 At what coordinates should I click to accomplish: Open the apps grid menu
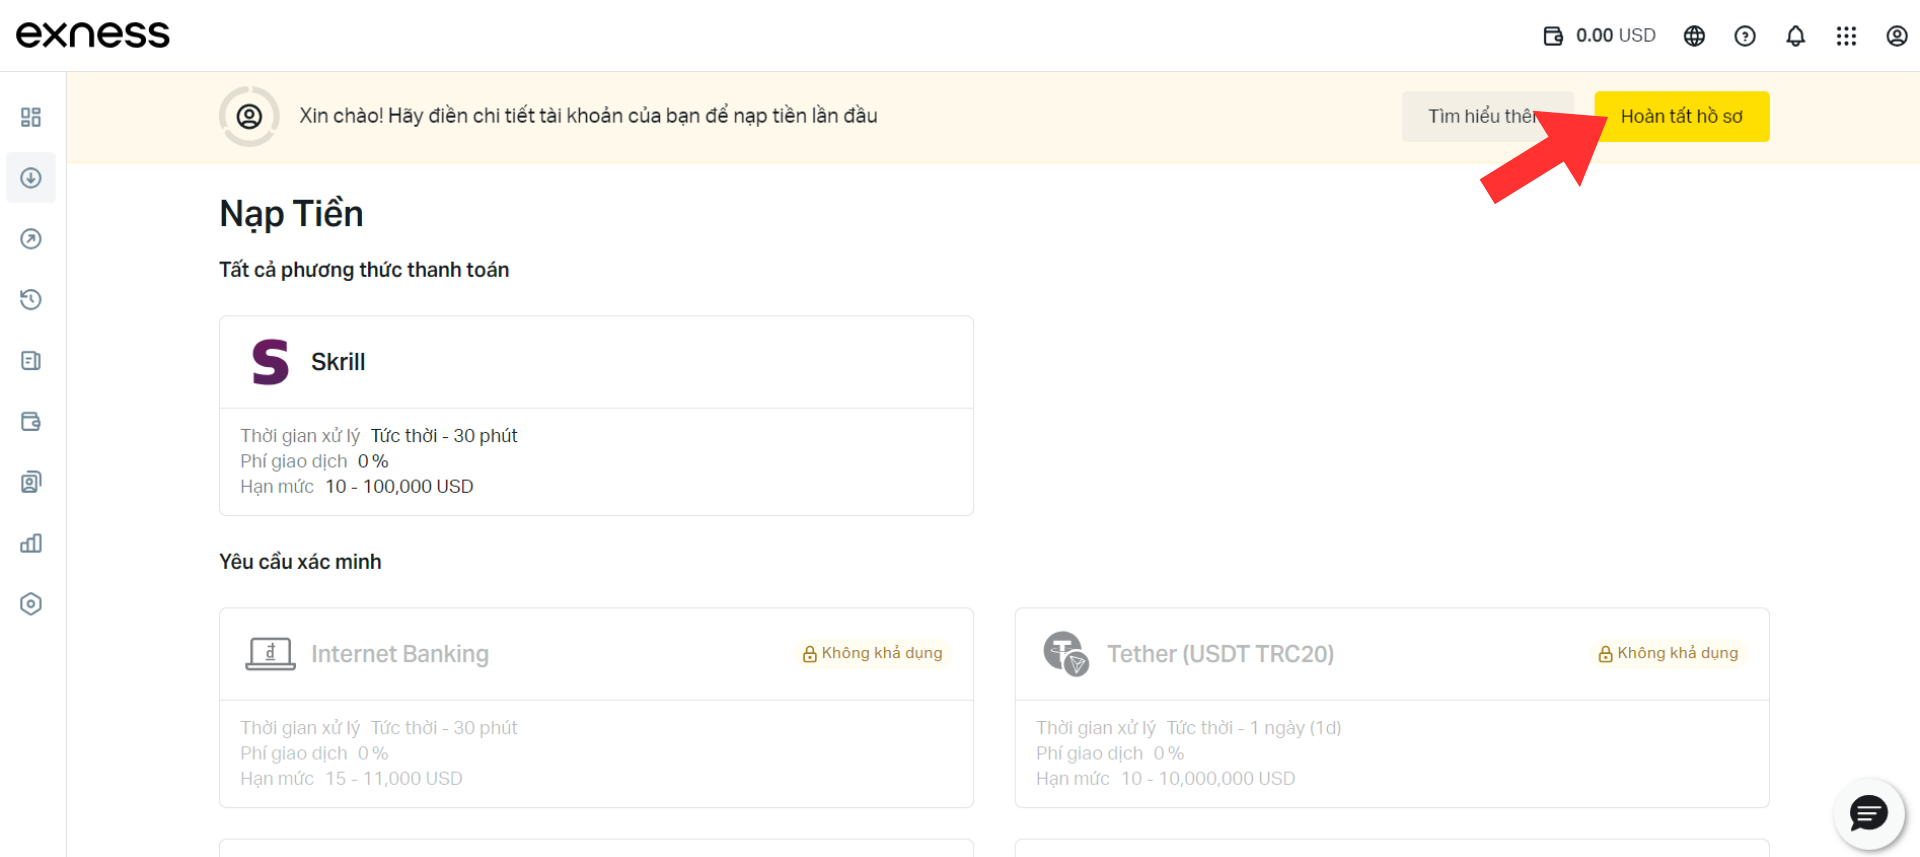(1846, 36)
